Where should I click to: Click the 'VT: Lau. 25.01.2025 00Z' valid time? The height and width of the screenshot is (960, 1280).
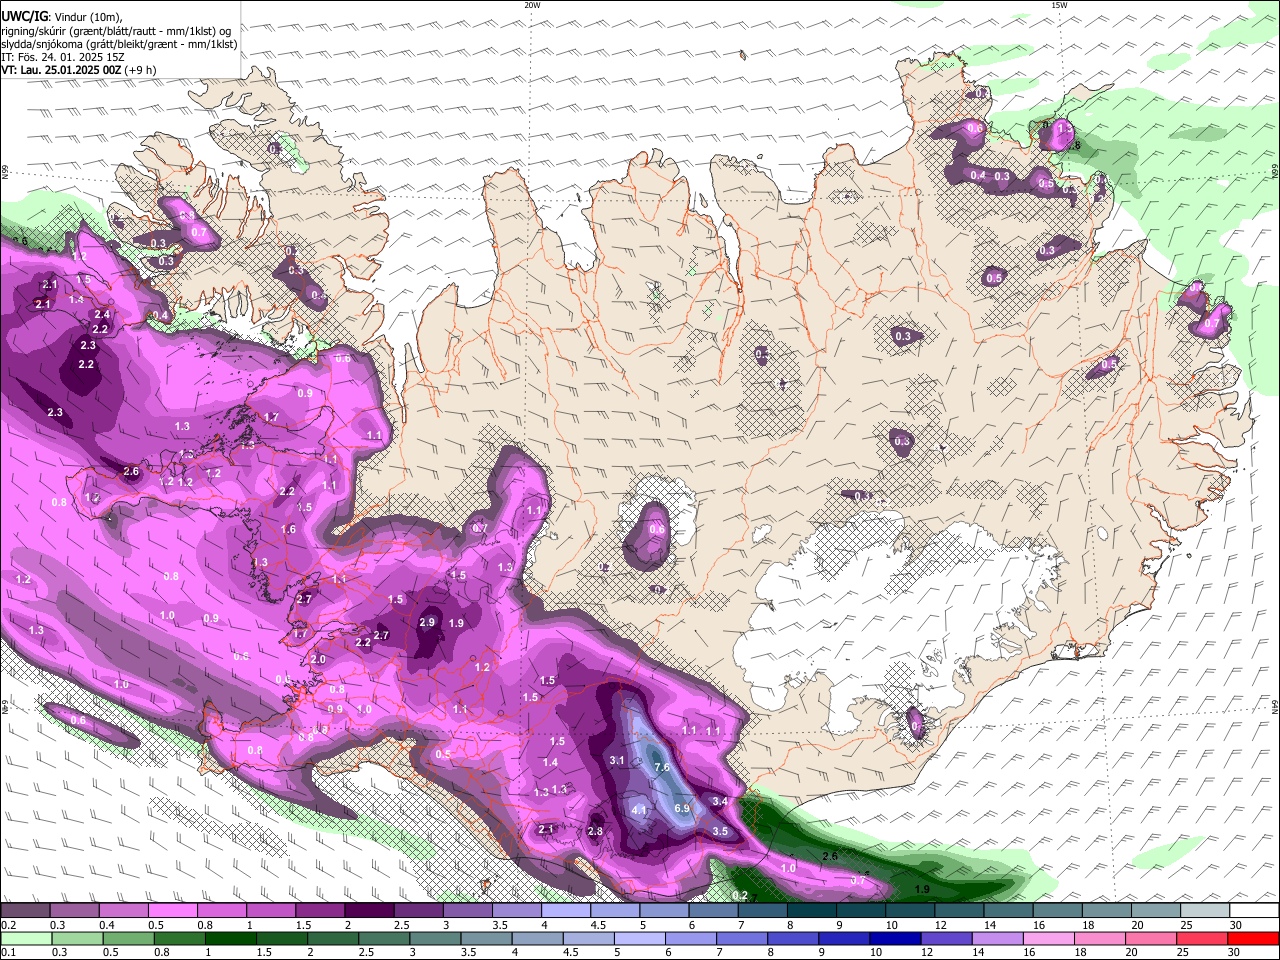tap(61, 70)
